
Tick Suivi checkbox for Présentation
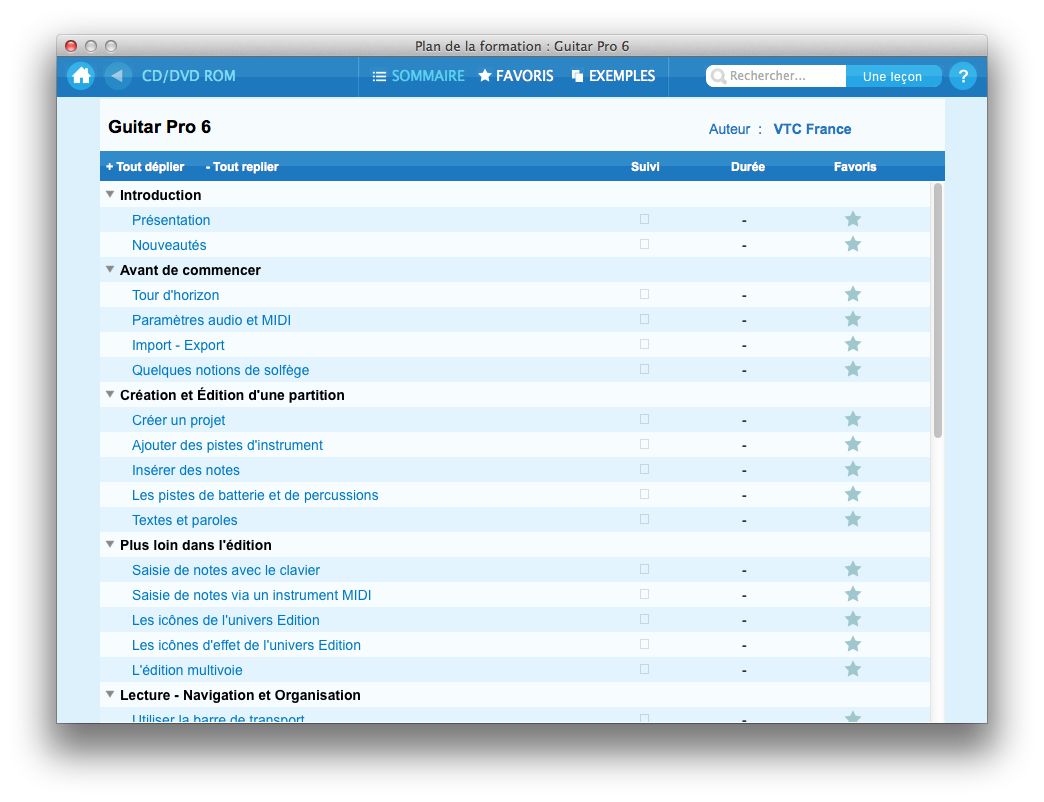click(x=645, y=219)
